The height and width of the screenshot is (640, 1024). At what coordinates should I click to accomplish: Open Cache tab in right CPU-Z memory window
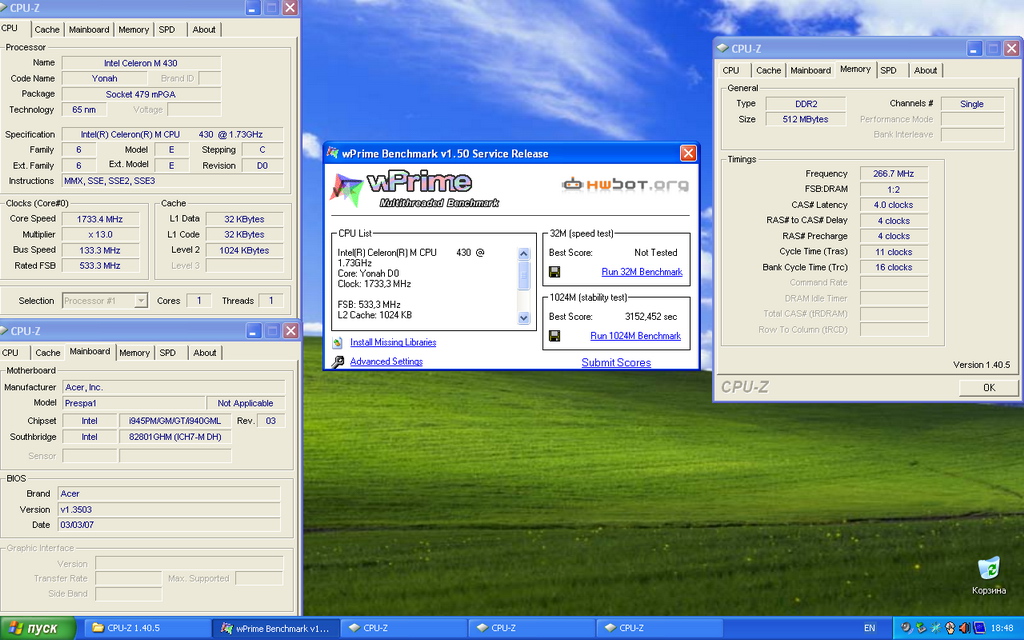click(769, 71)
